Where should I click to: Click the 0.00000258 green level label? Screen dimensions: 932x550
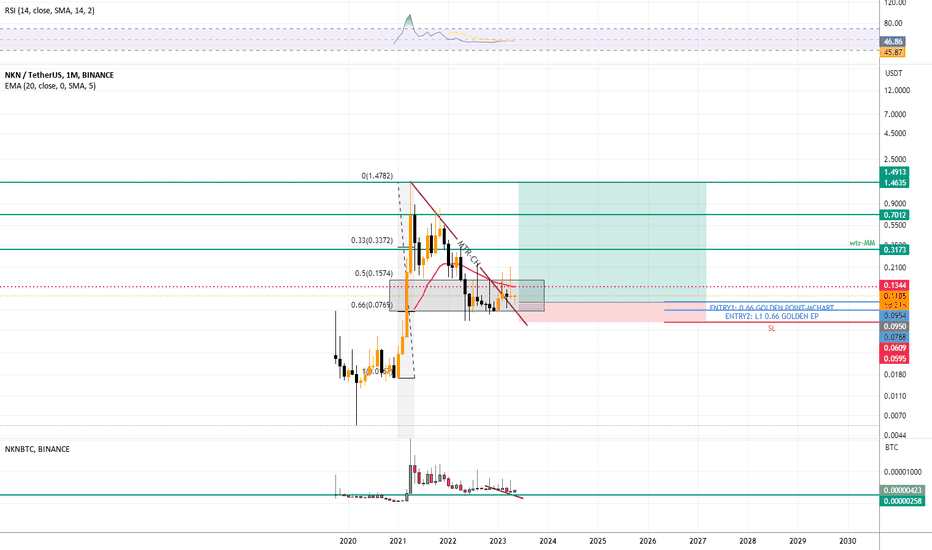coord(902,501)
